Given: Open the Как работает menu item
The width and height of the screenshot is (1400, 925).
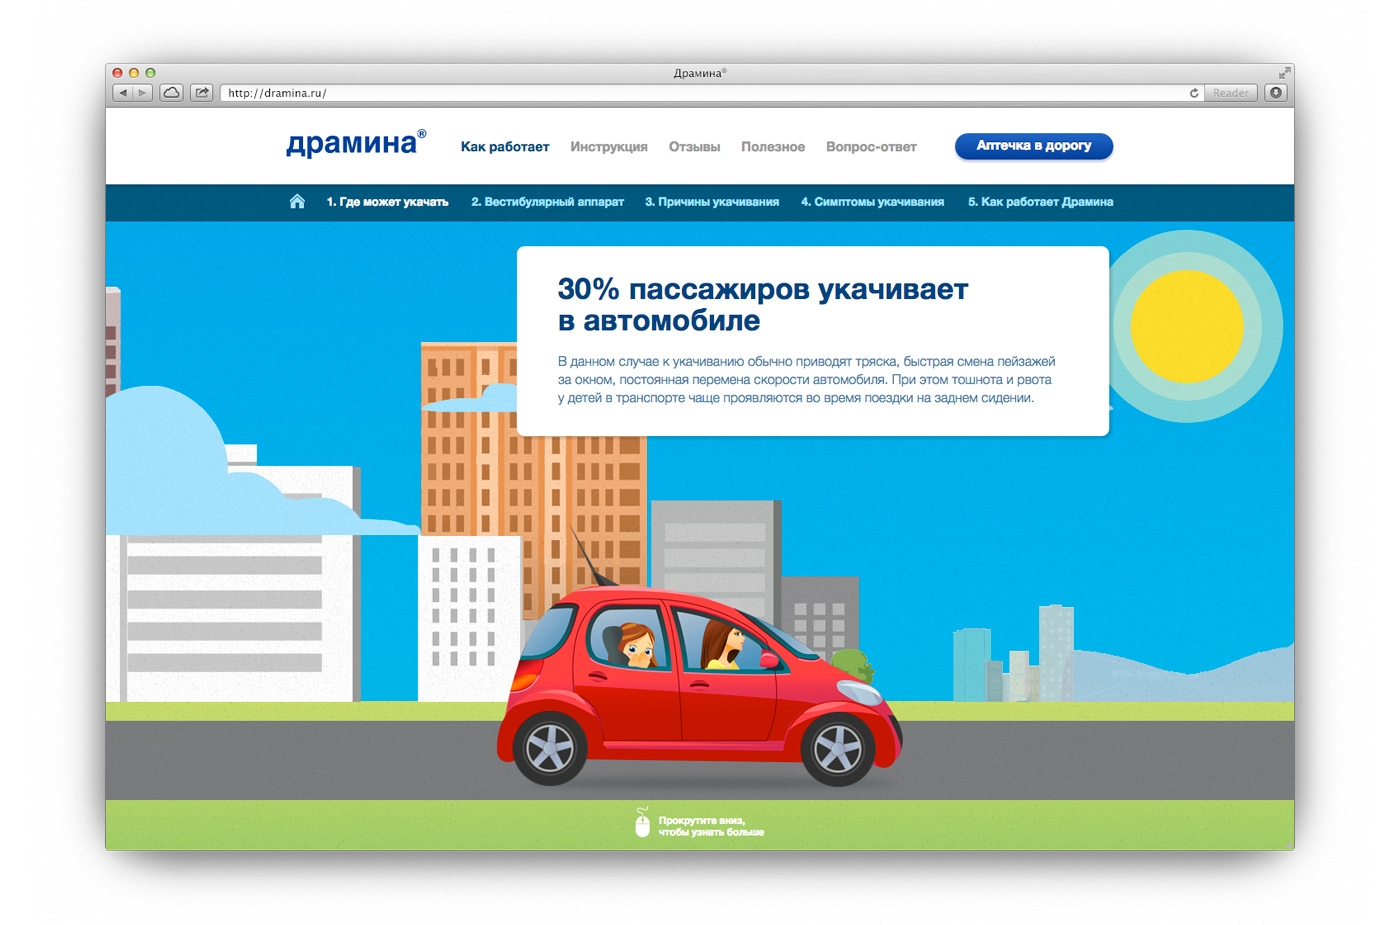Looking at the screenshot, I should click(505, 147).
